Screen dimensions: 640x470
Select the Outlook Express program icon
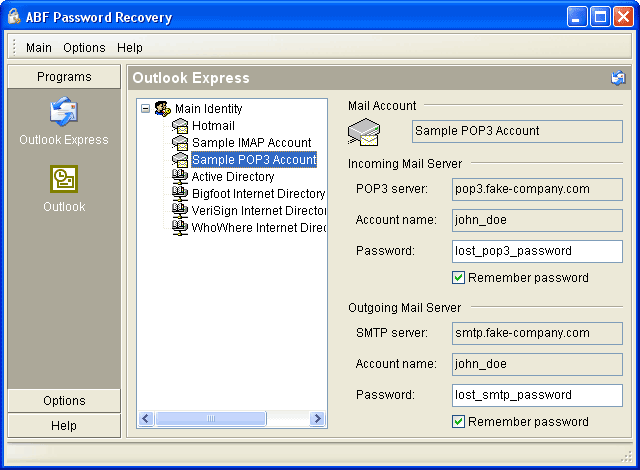point(64,112)
